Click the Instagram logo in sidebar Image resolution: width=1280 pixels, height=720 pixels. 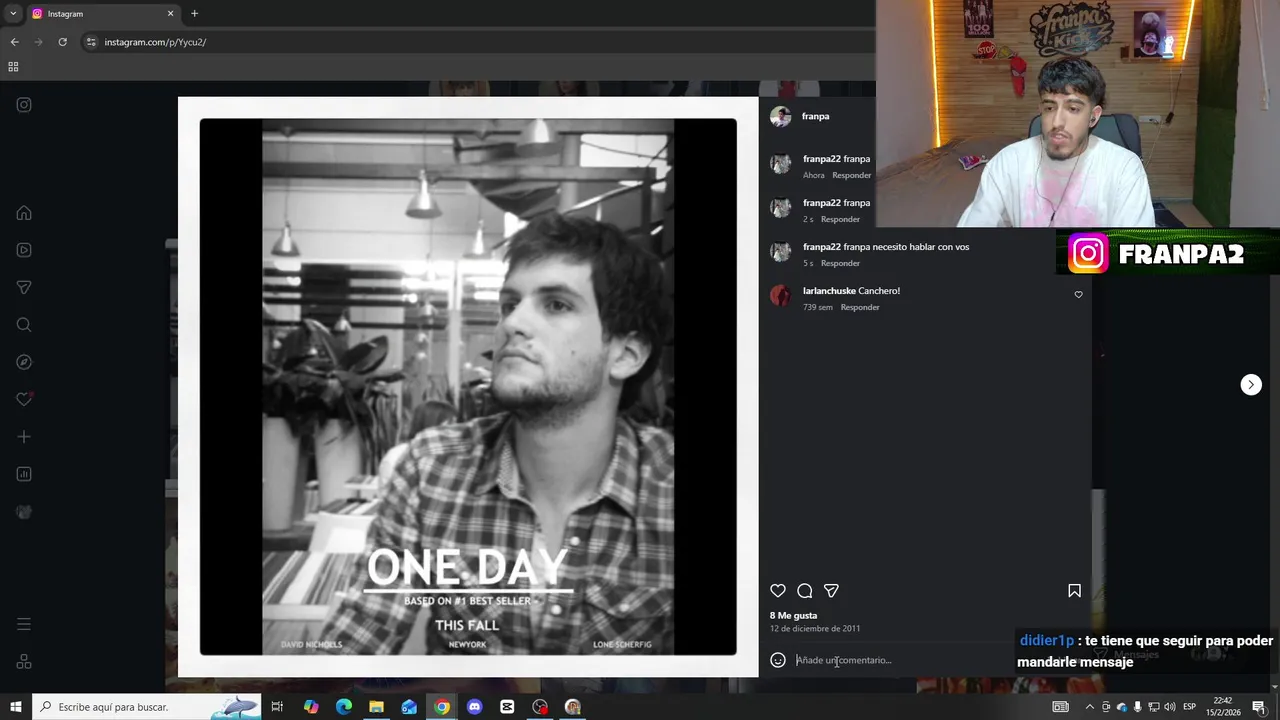[x=24, y=105]
